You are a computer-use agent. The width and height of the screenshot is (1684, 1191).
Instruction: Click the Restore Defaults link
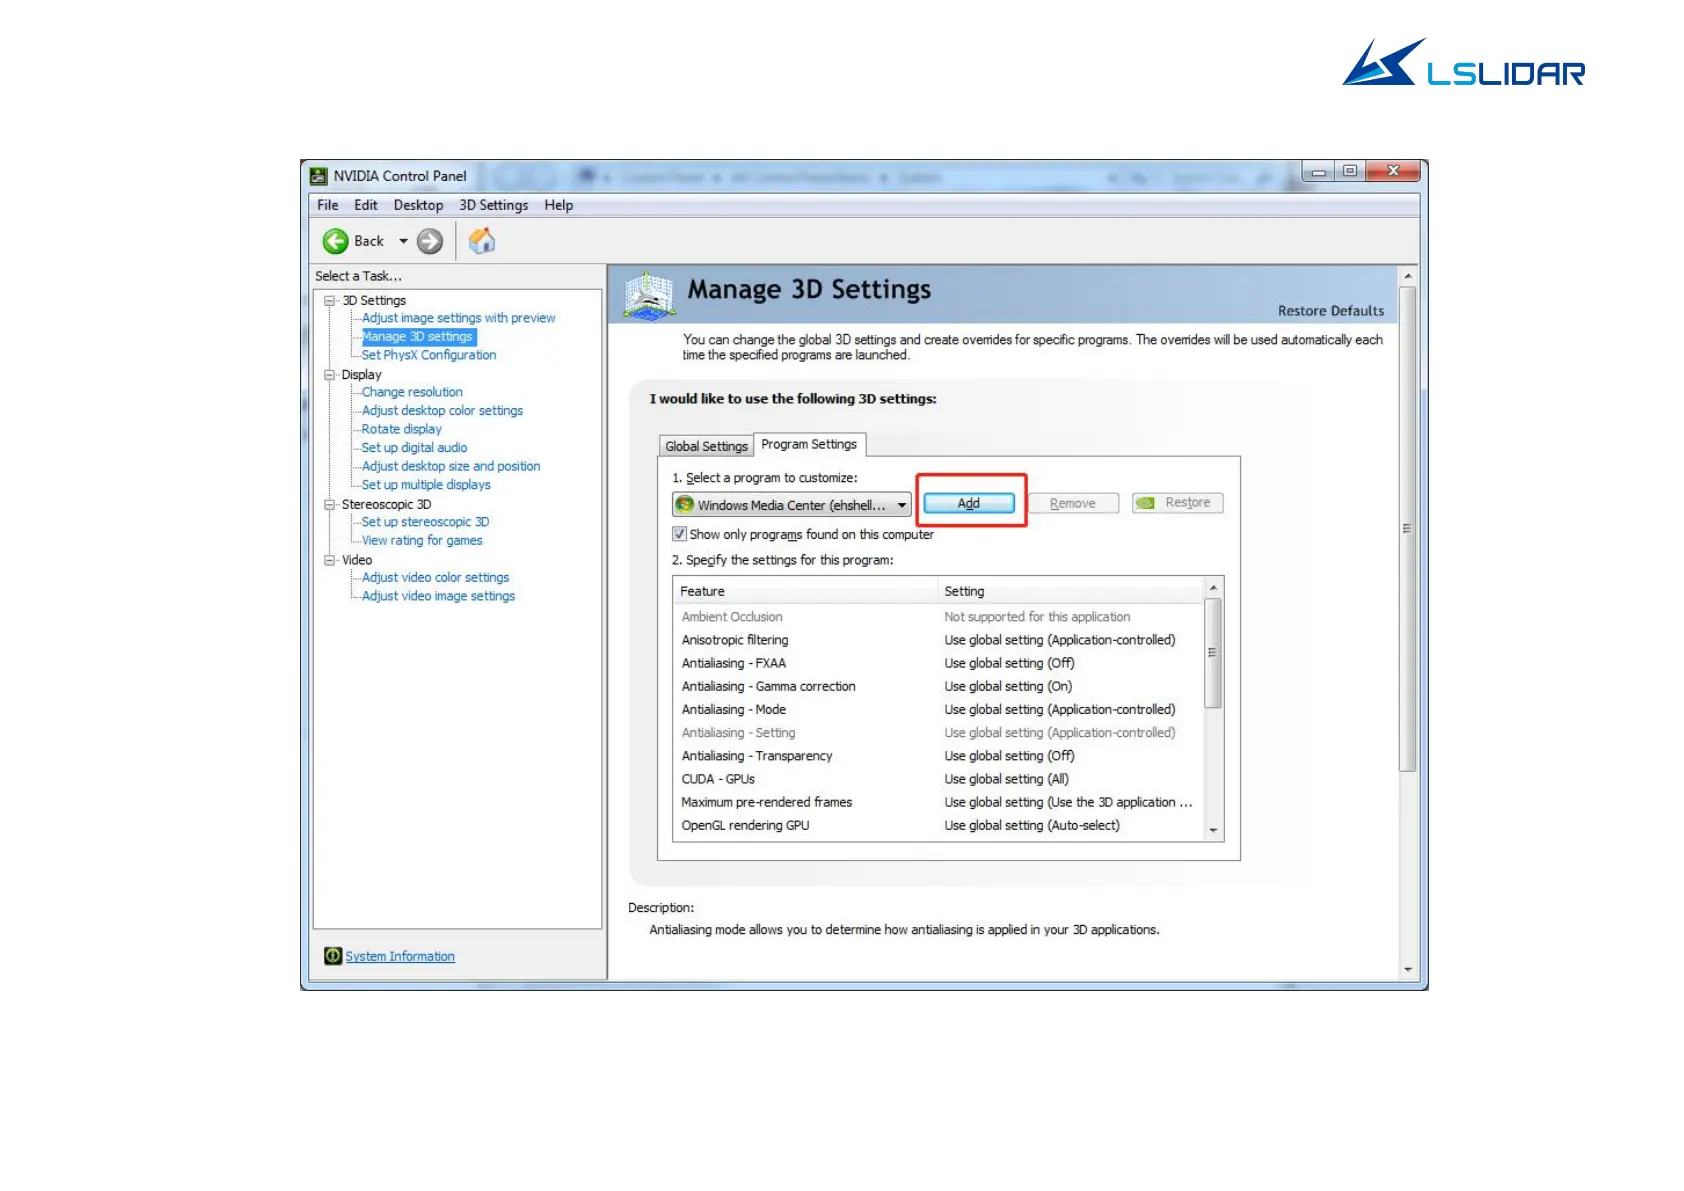coord(1331,311)
